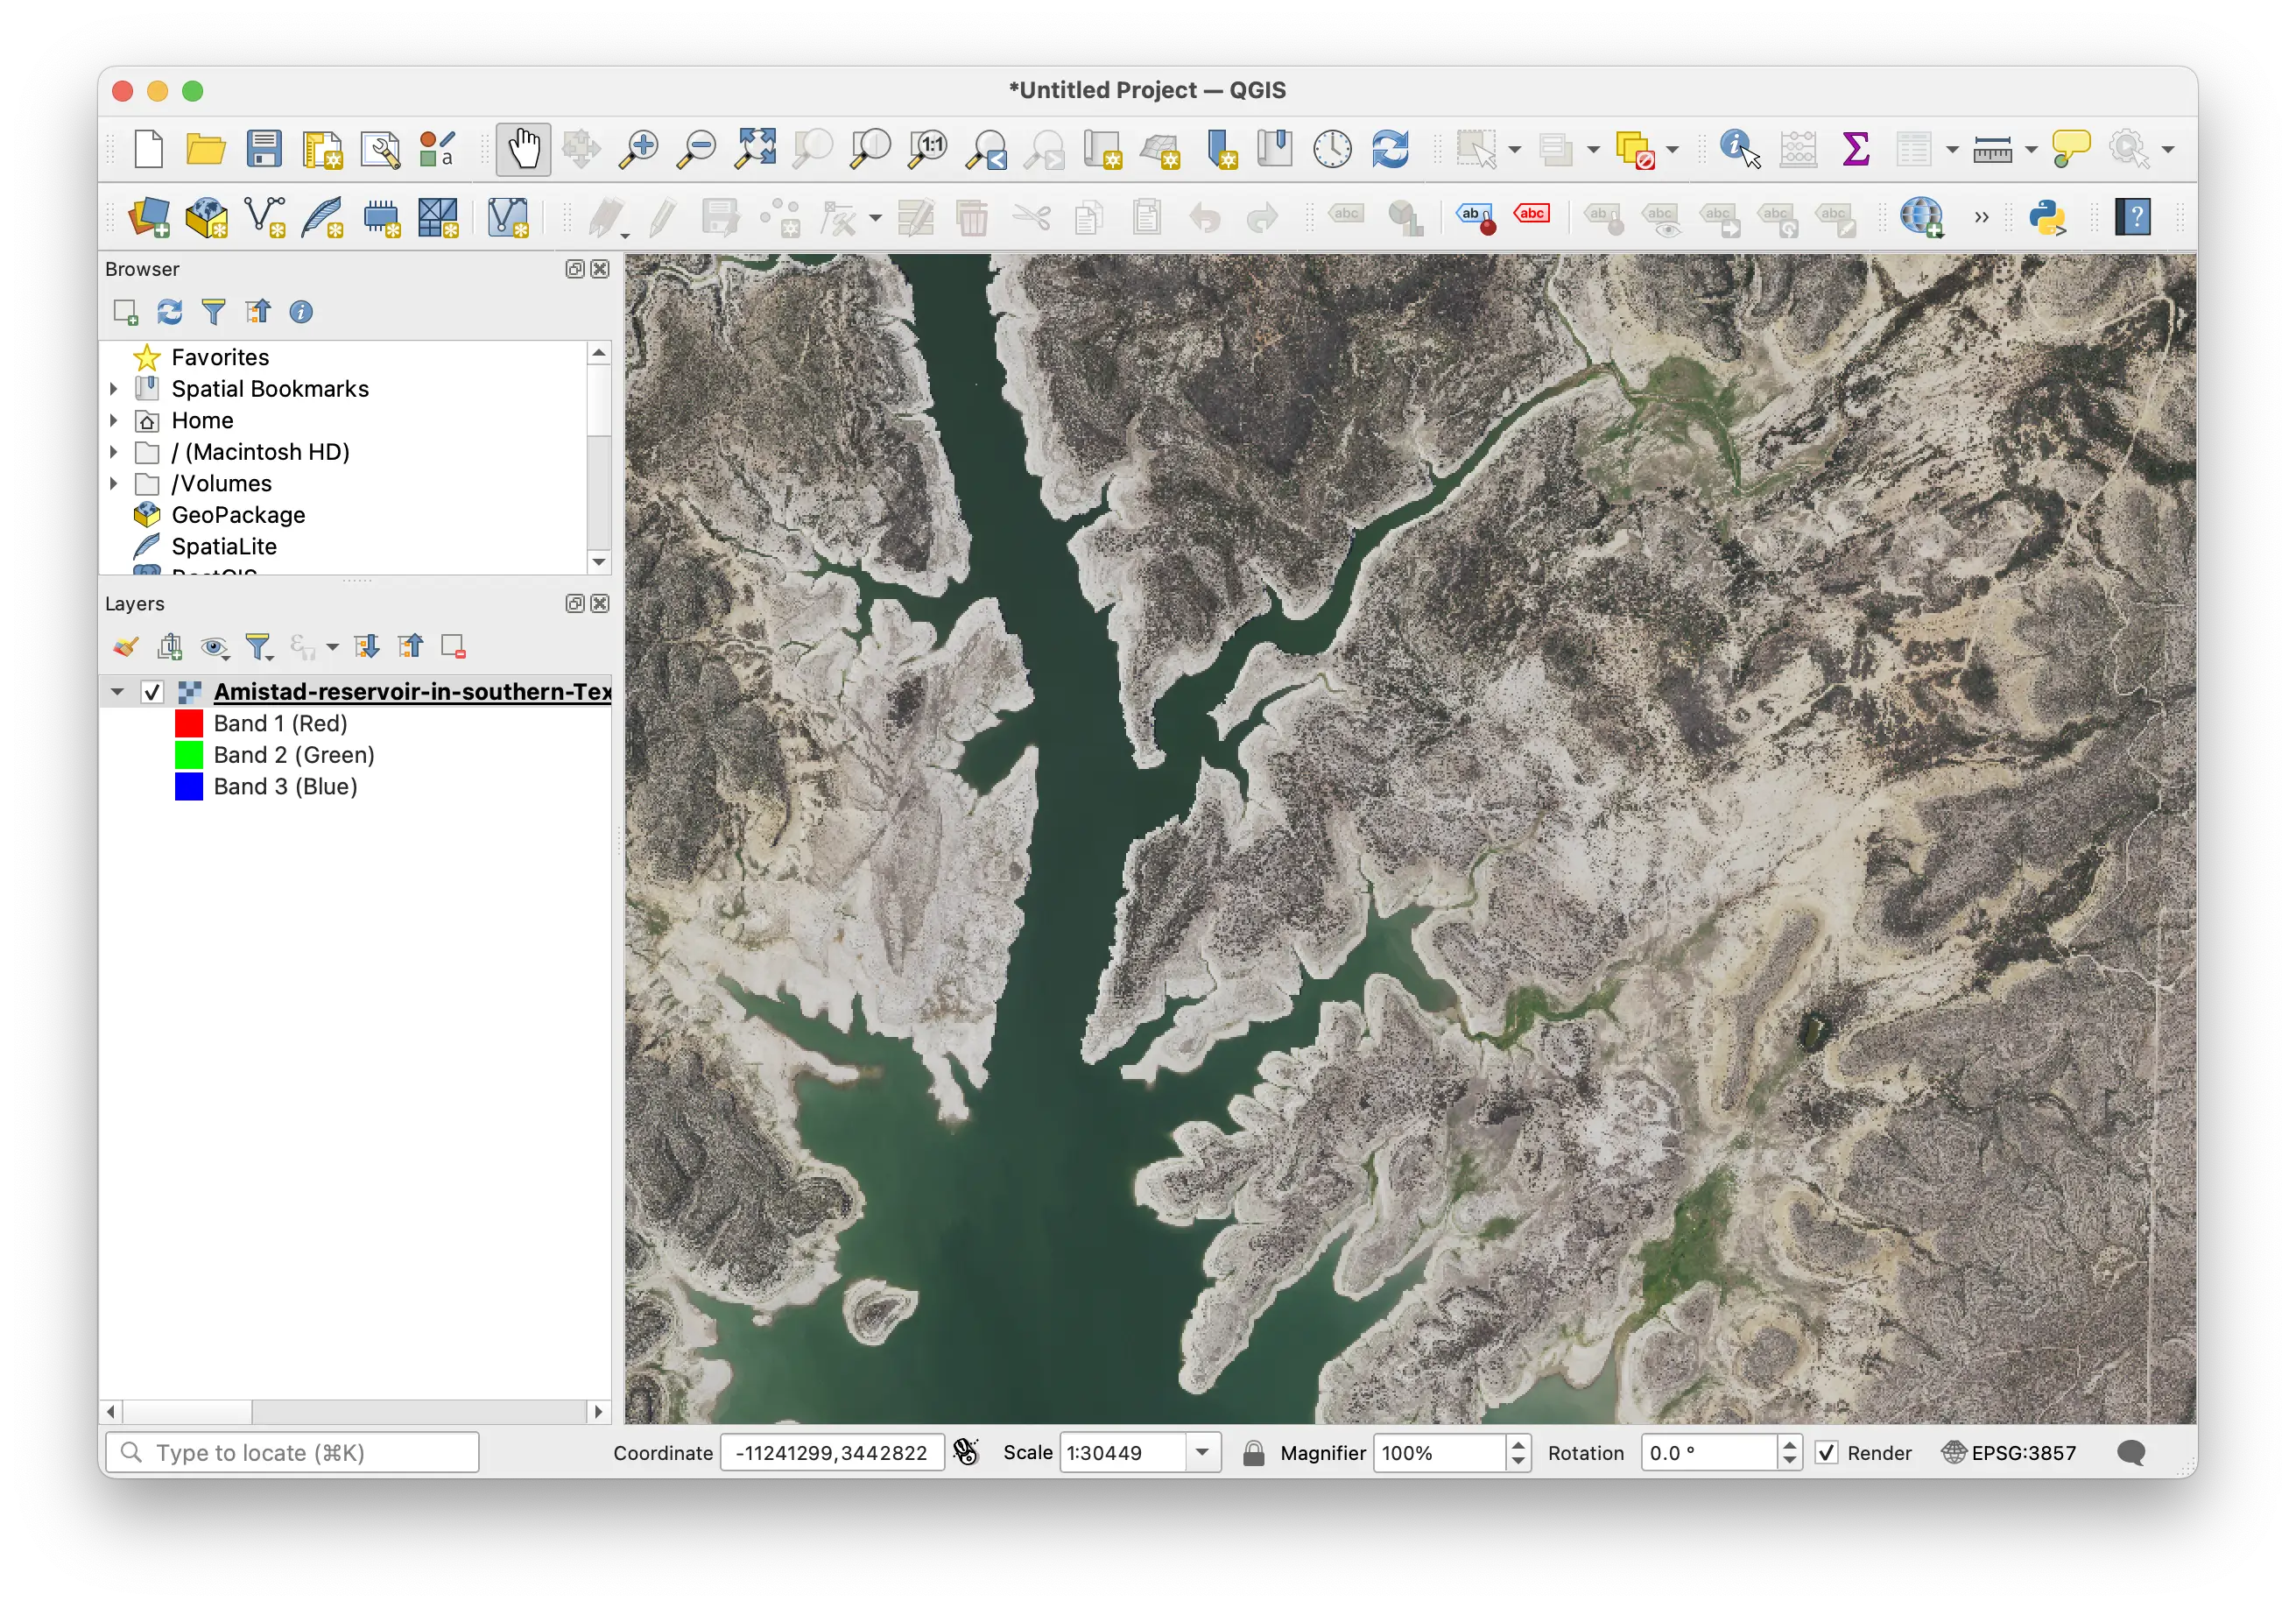Expand the Spatial Bookmarks browser node
Viewport: 2296px width, 1608px height.
click(x=113, y=389)
